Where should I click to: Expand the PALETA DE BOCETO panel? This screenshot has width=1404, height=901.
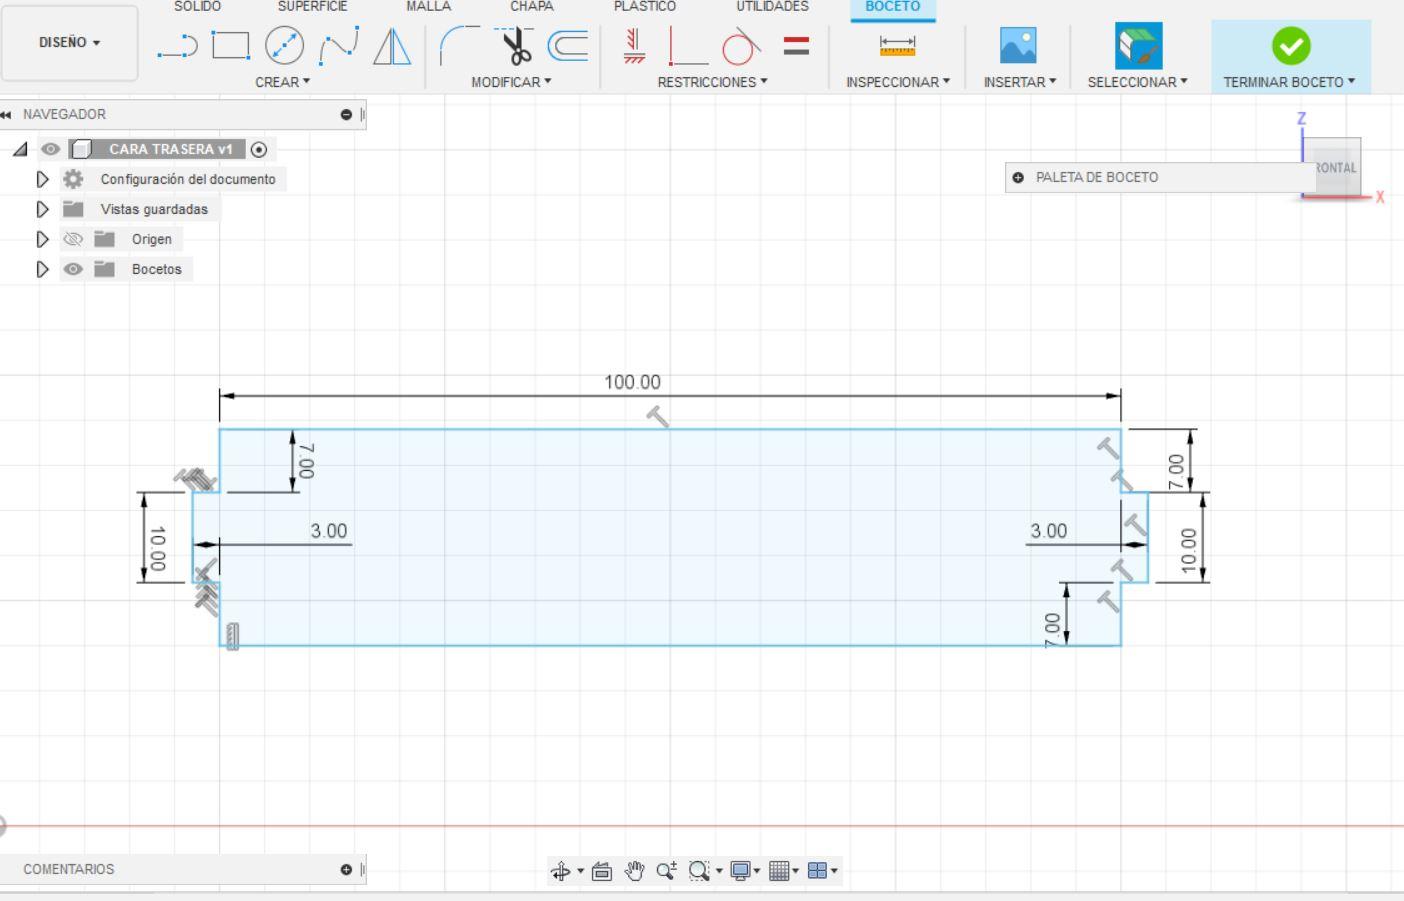[x=1018, y=177]
